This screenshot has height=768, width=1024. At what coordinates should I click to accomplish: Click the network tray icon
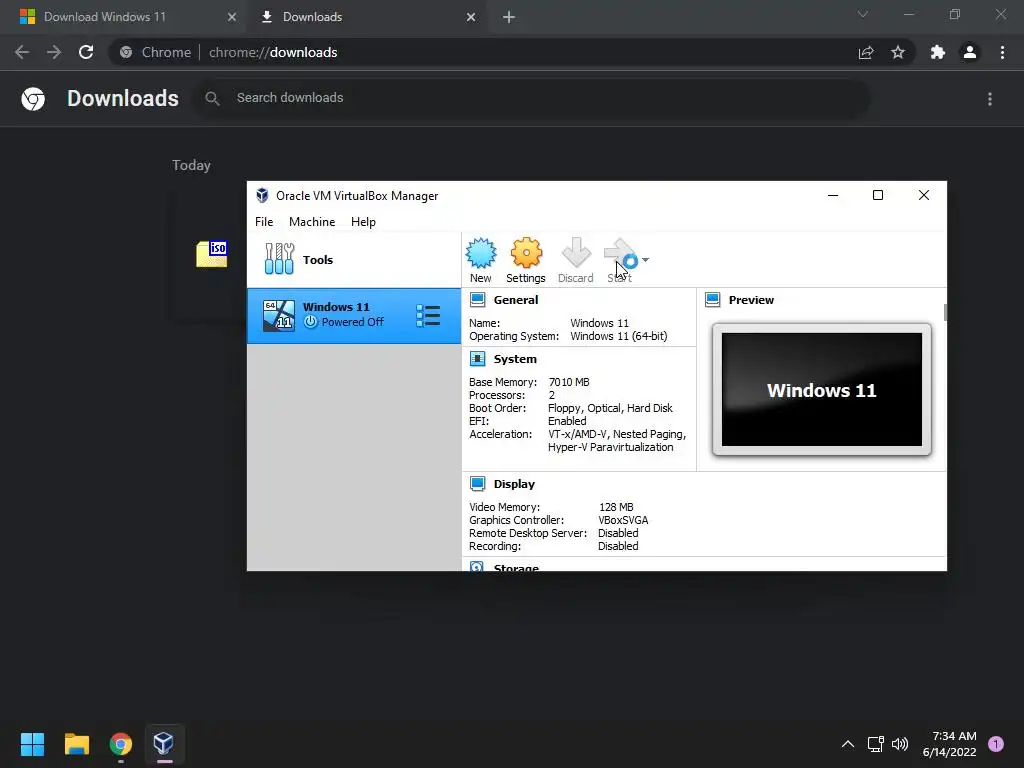point(875,744)
